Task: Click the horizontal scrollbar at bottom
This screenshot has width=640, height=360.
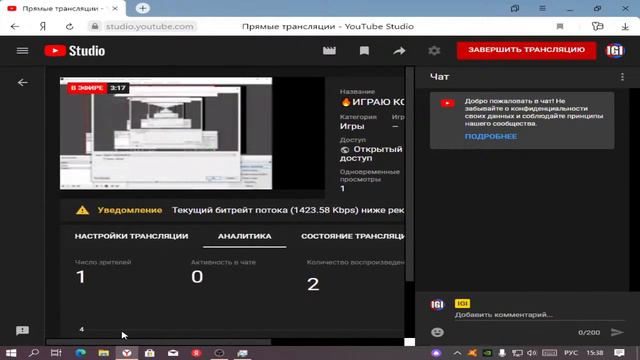Action: (158, 342)
